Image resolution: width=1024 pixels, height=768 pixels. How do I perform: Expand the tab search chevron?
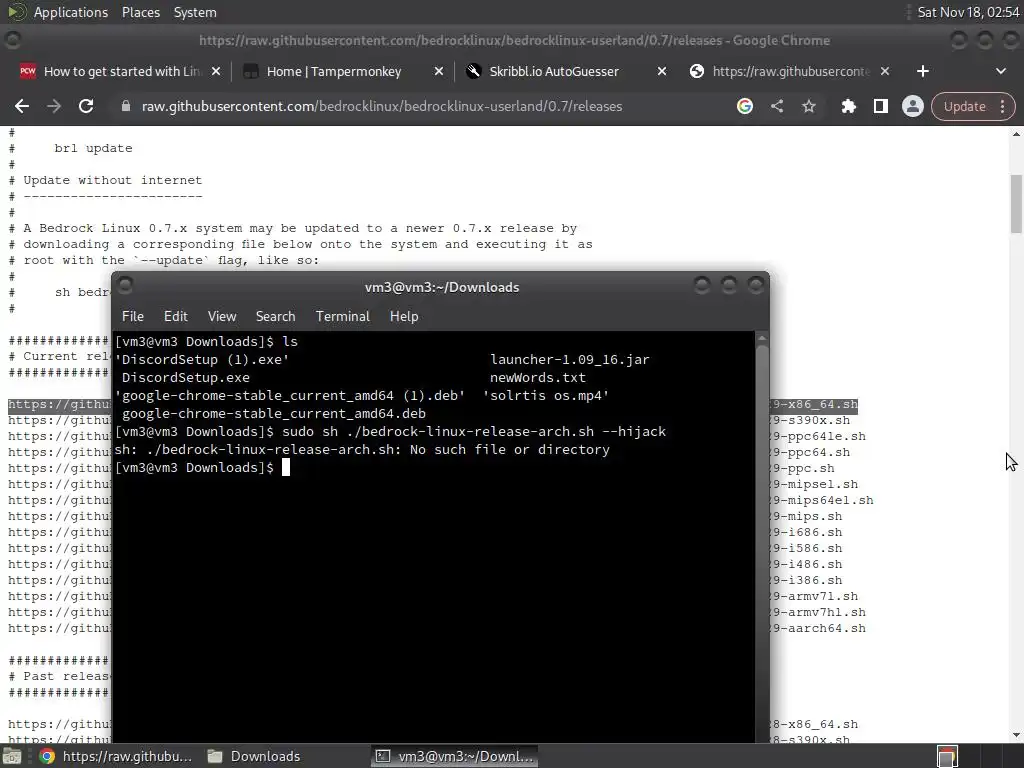click(1000, 71)
